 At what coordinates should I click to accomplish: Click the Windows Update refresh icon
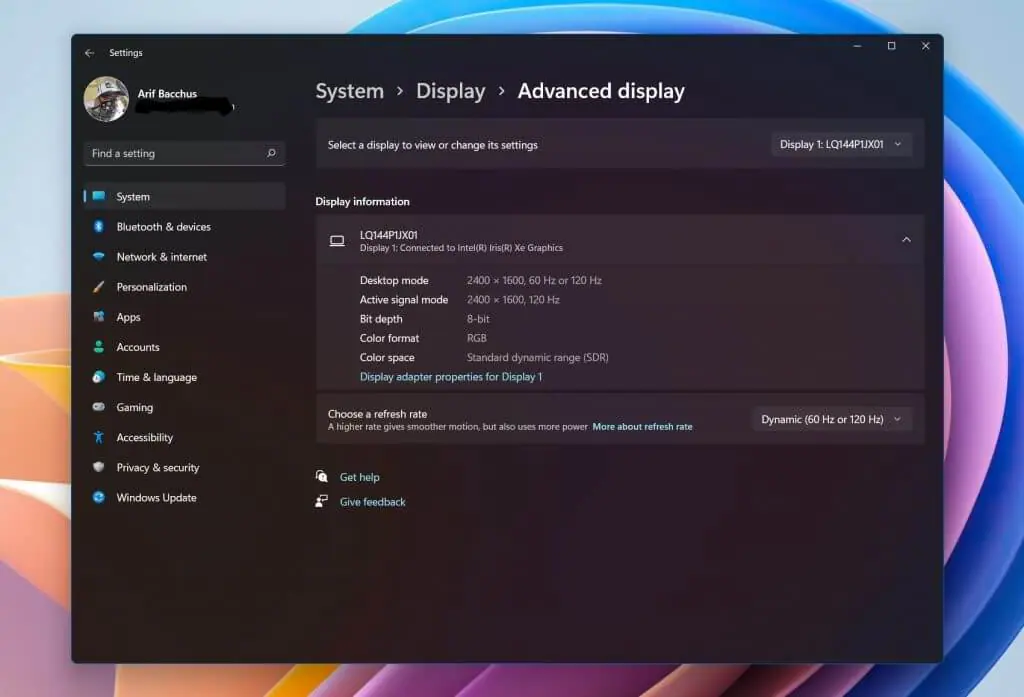[x=99, y=497]
